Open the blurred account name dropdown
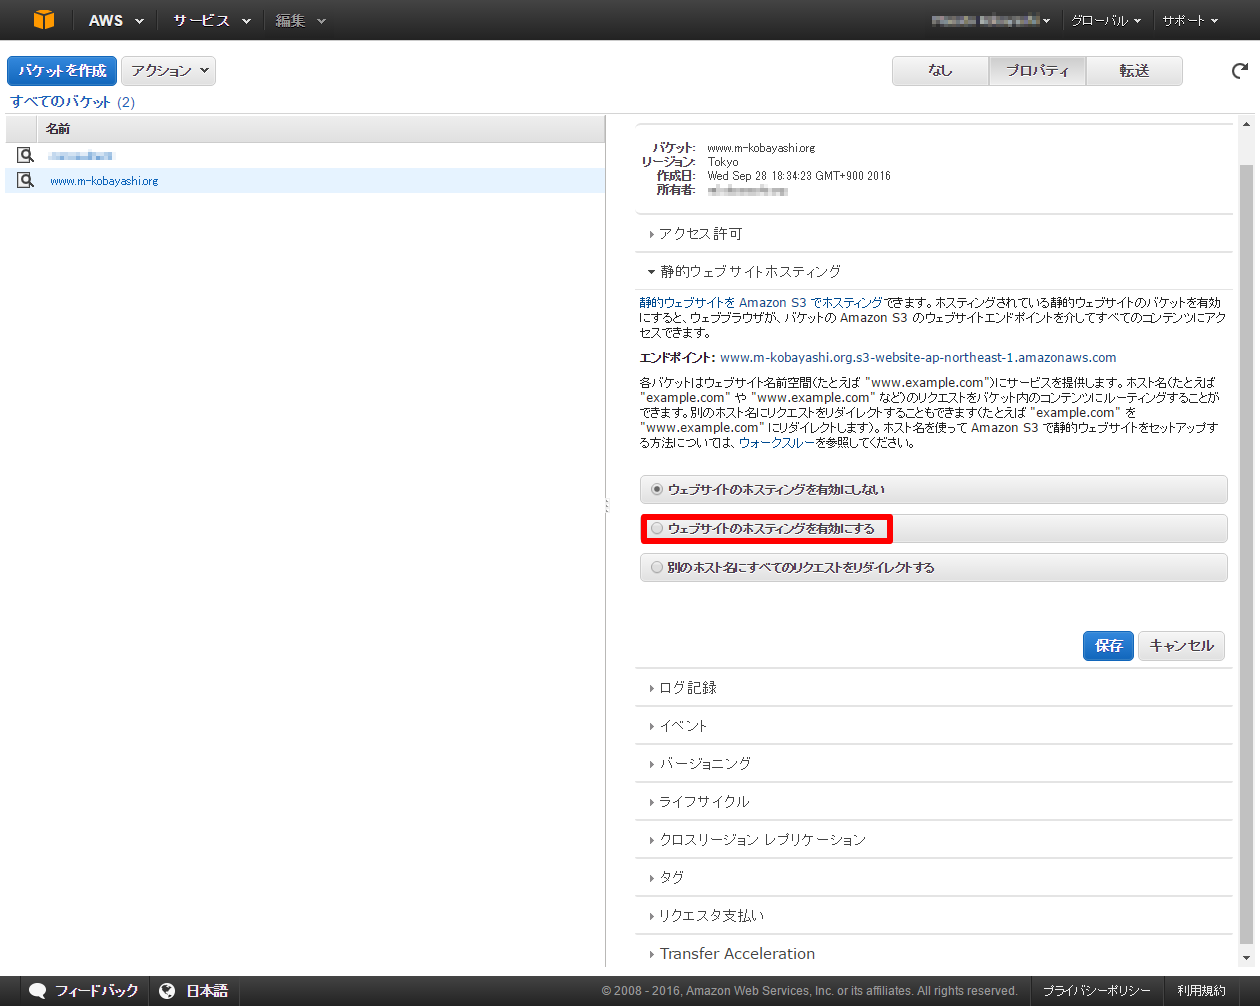 [x=991, y=20]
